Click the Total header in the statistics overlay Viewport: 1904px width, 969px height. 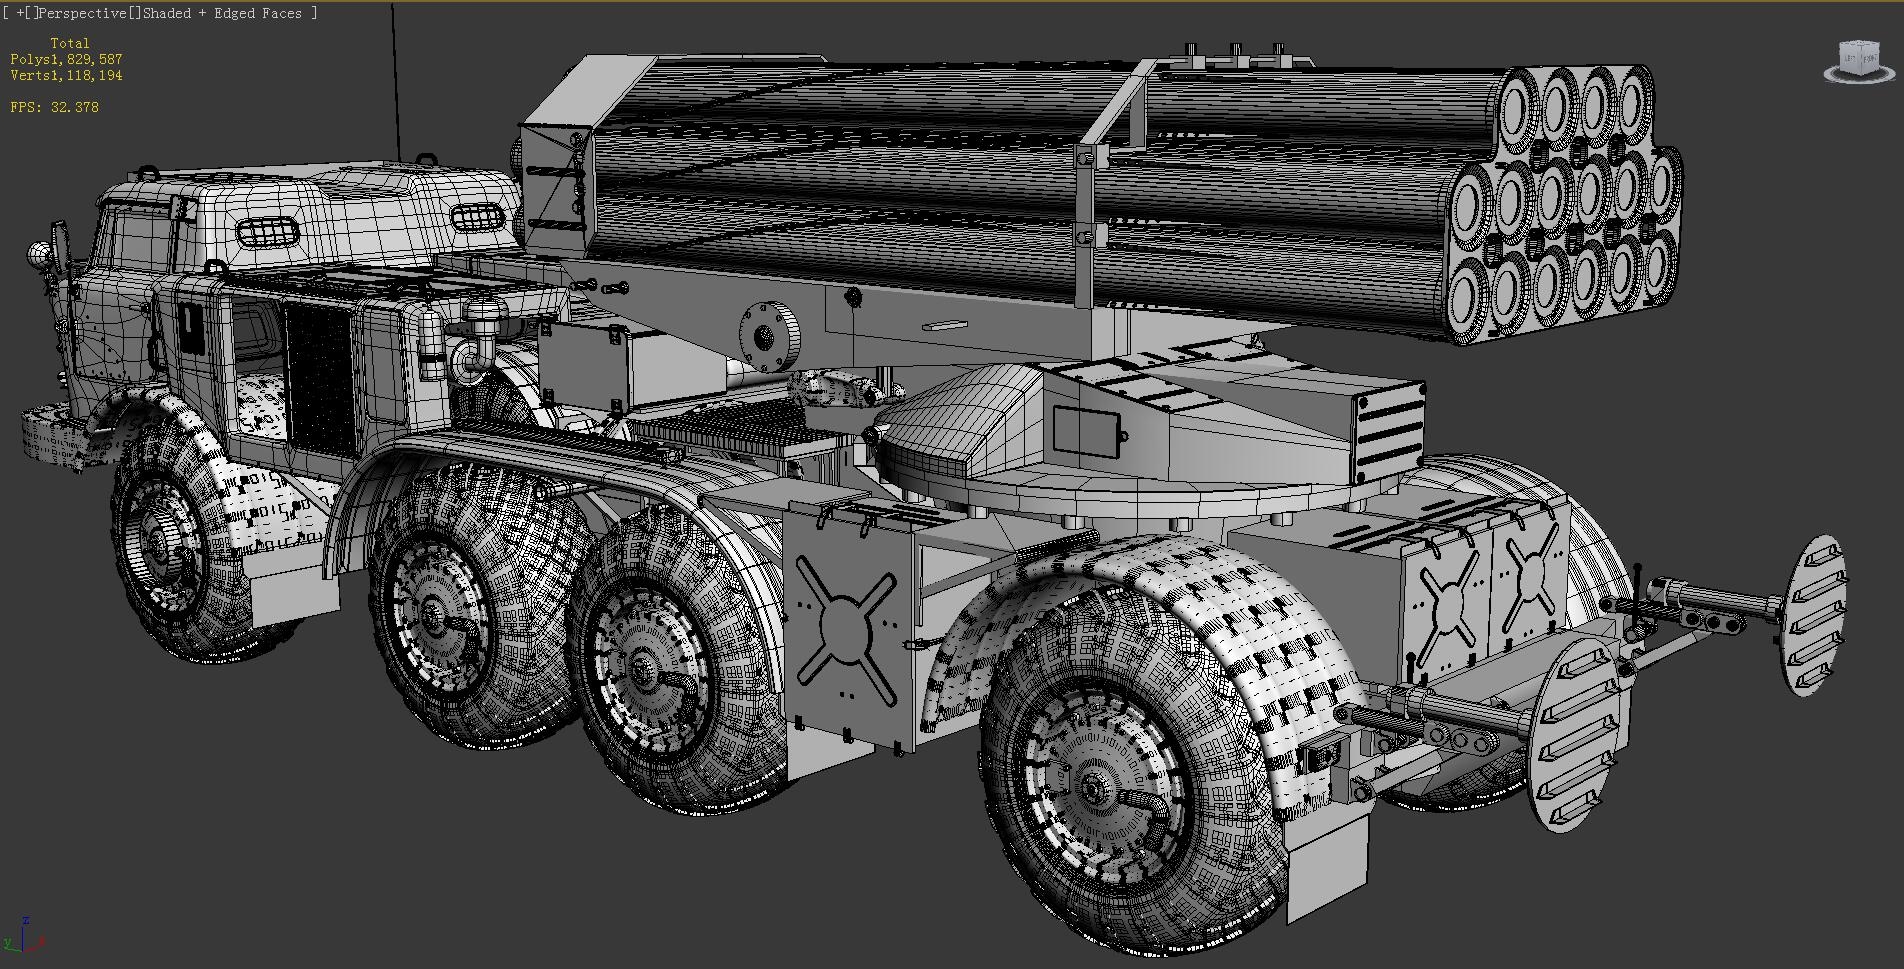(x=72, y=43)
